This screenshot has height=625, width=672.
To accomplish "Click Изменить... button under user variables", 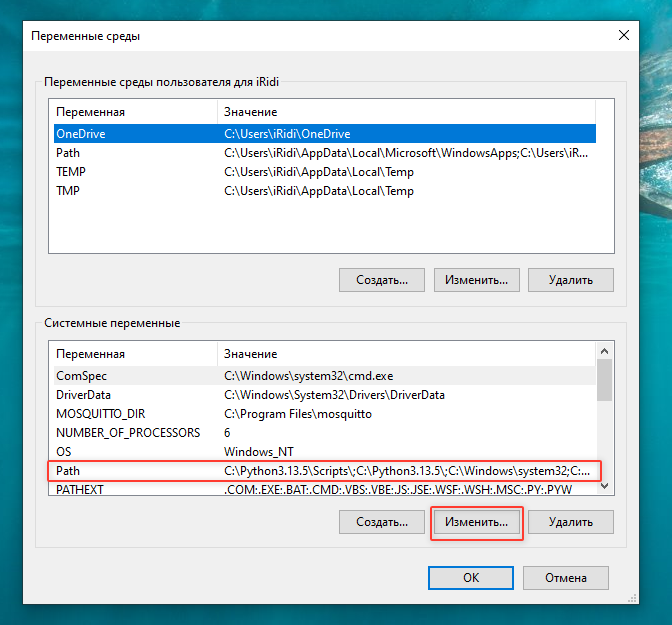I will pyautogui.click(x=476, y=280).
